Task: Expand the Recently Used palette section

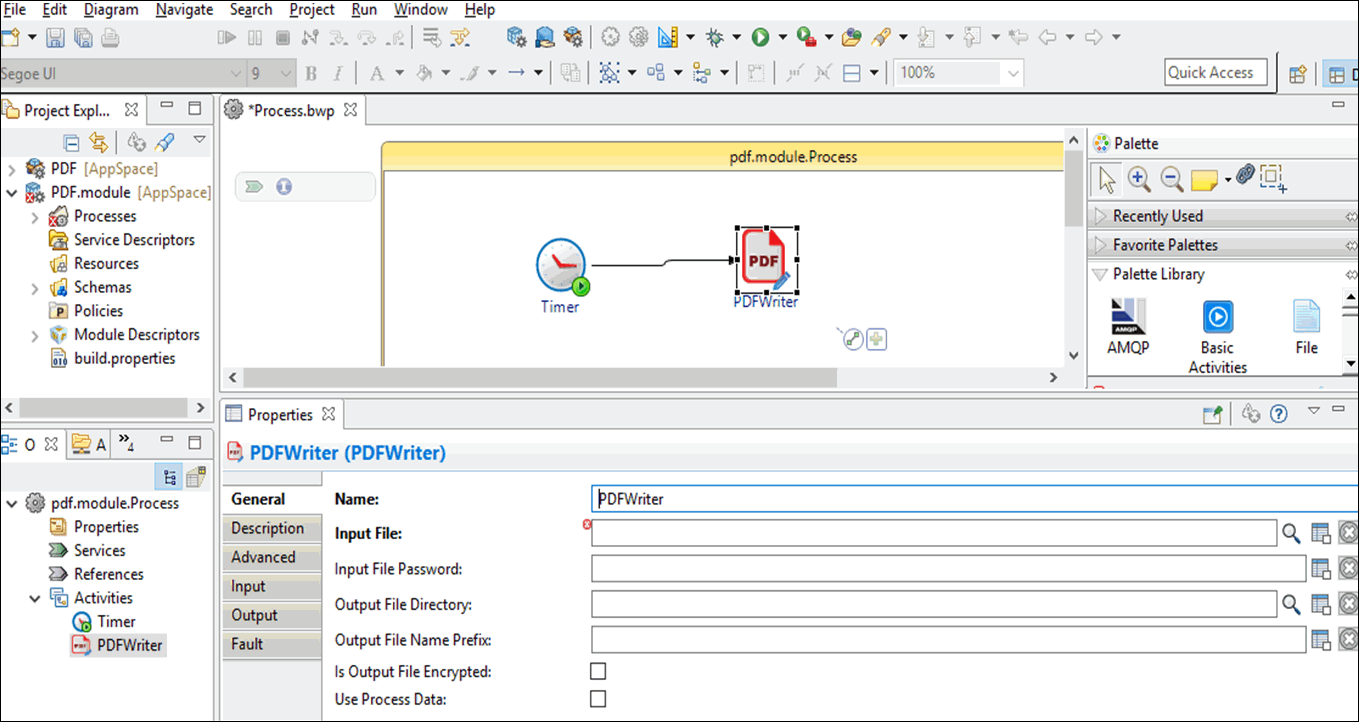Action: coord(1100,216)
